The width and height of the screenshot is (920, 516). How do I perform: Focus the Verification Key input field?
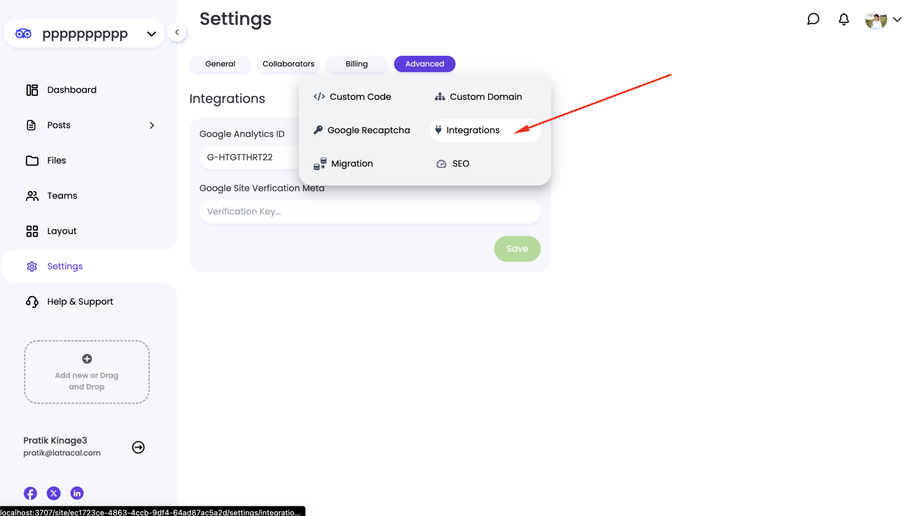point(370,212)
